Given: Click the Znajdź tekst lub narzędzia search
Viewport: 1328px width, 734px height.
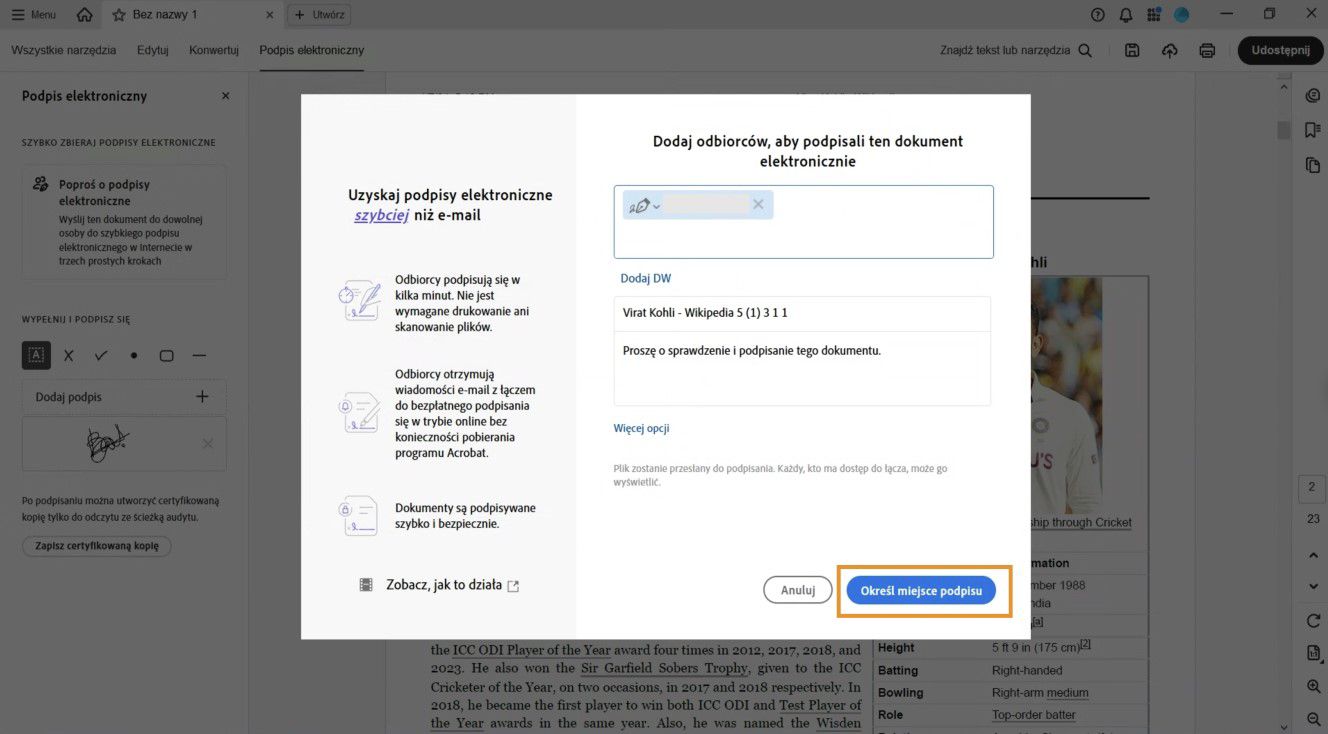Looking at the screenshot, I should [1016, 50].
